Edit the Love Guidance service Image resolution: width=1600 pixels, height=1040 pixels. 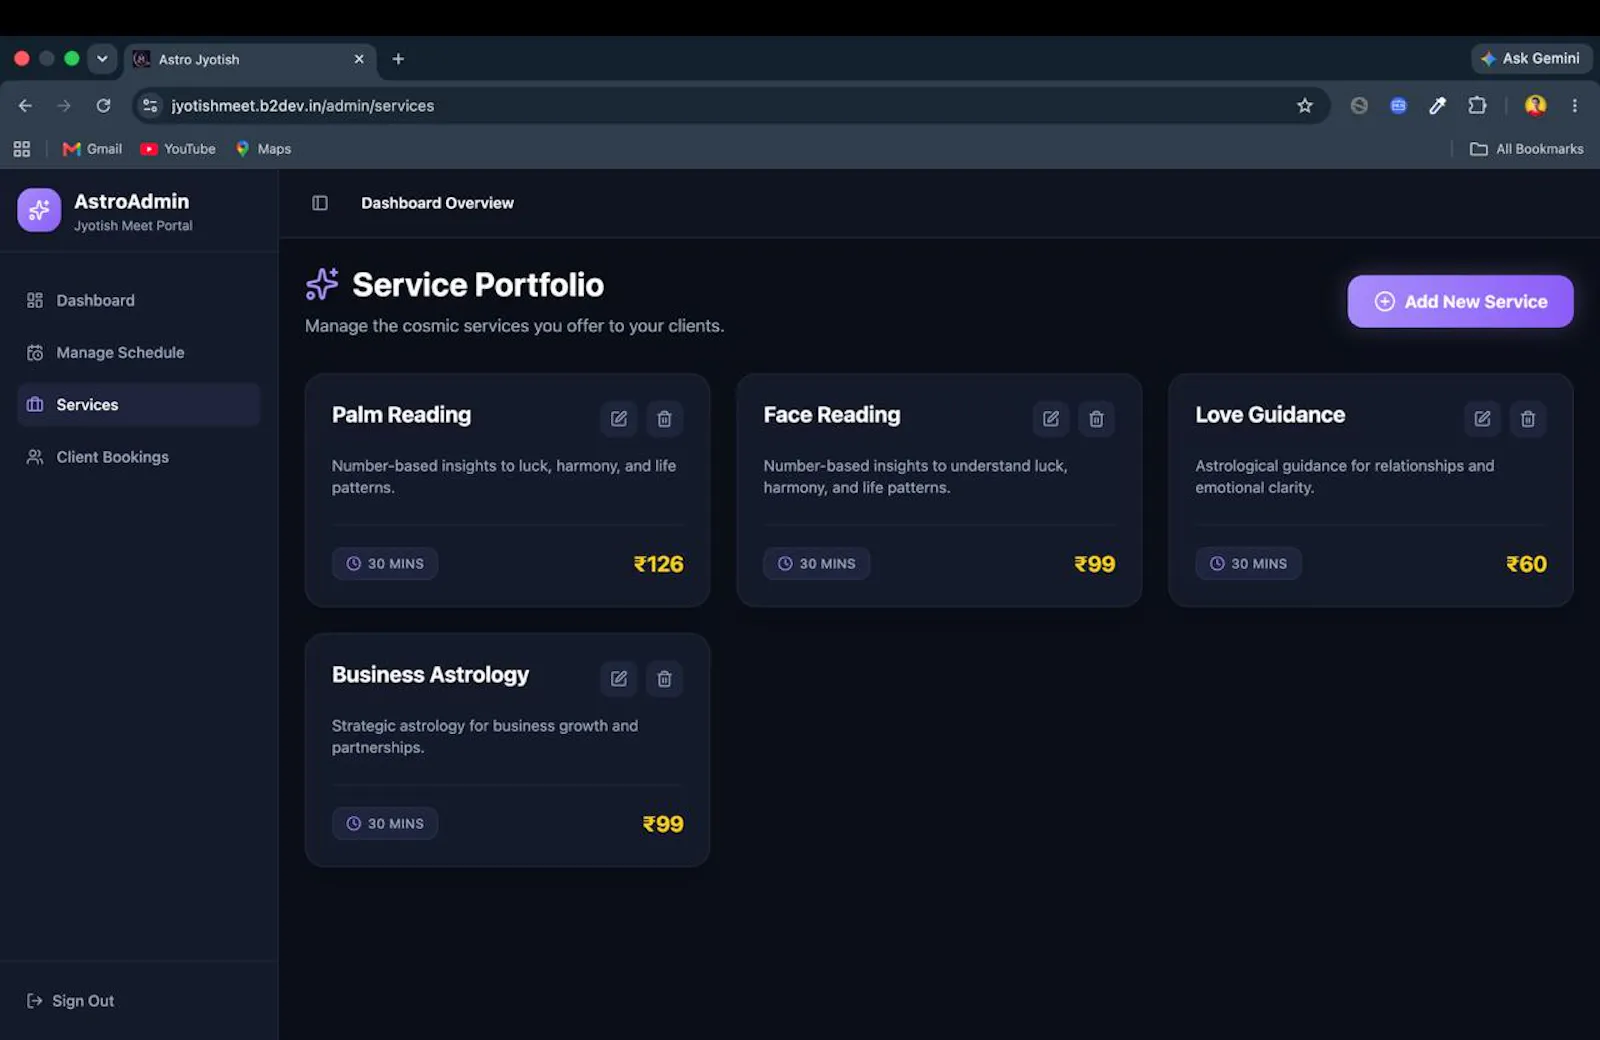point(1482,419)
